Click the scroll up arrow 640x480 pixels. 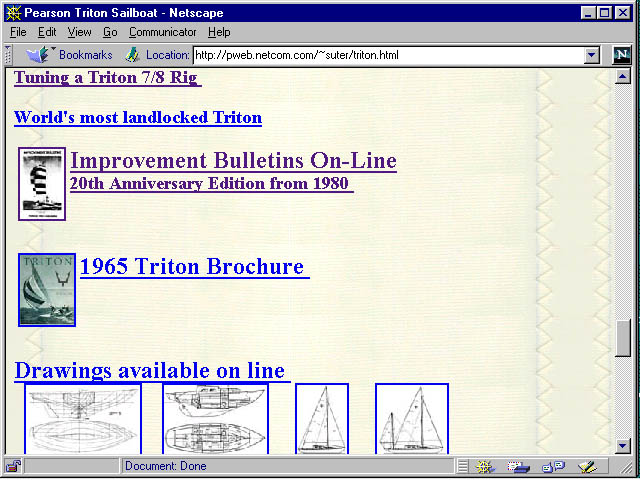622,76
